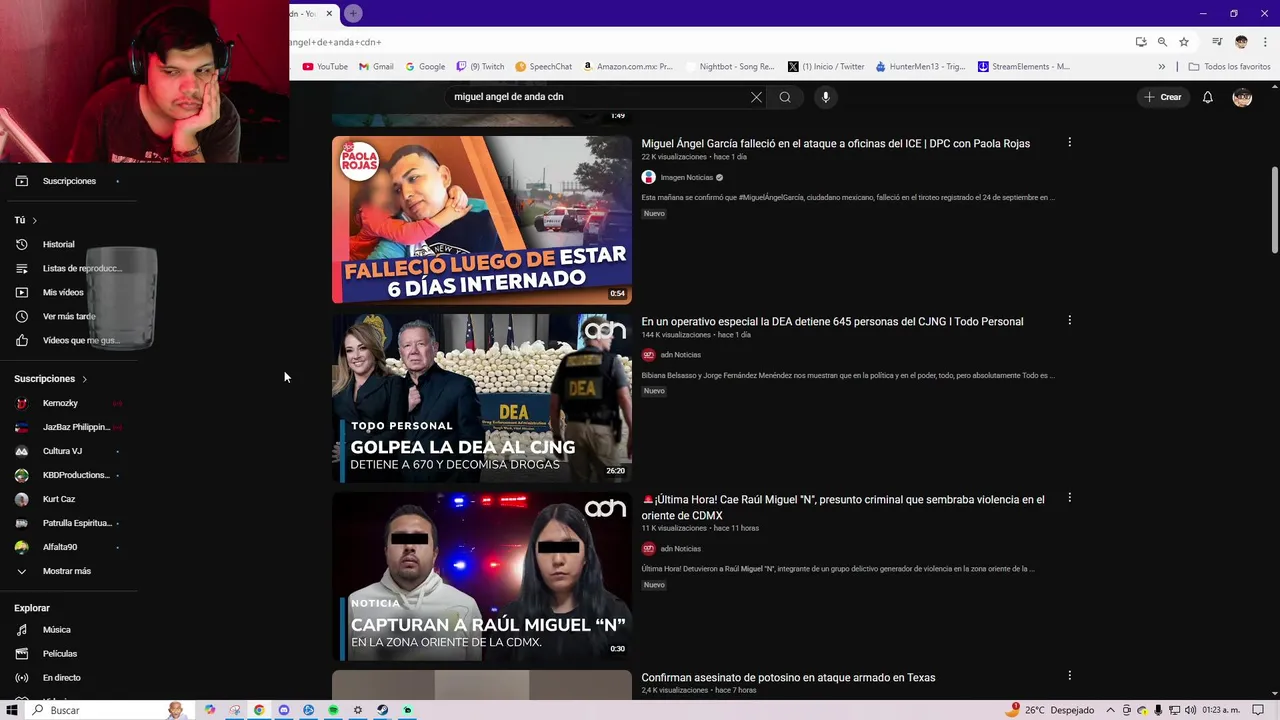The image size is (1280, 720).
Task: Open StreamElements bookmark
Action: (x=1024, y=67)
